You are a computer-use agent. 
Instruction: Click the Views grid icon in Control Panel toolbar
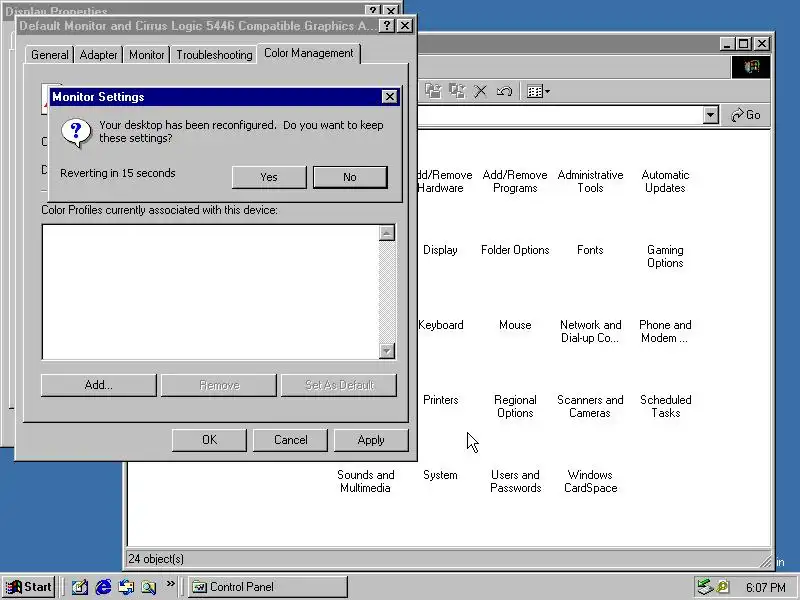(534, 91)
